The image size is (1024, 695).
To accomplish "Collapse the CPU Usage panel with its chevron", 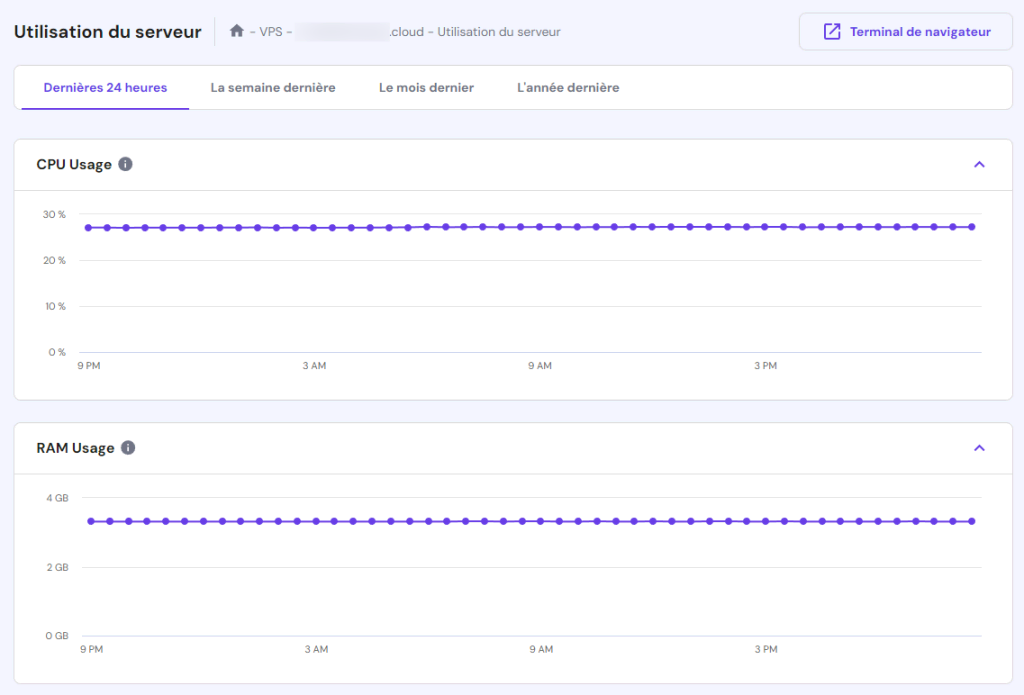I will [x=979, y=164].
